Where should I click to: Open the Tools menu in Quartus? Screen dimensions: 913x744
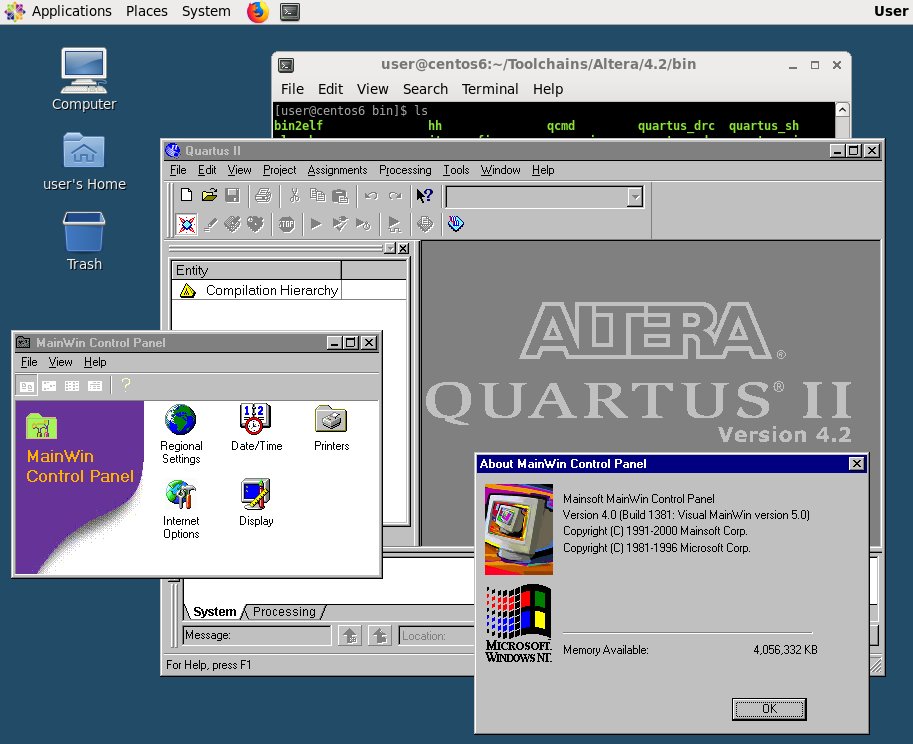456,170
